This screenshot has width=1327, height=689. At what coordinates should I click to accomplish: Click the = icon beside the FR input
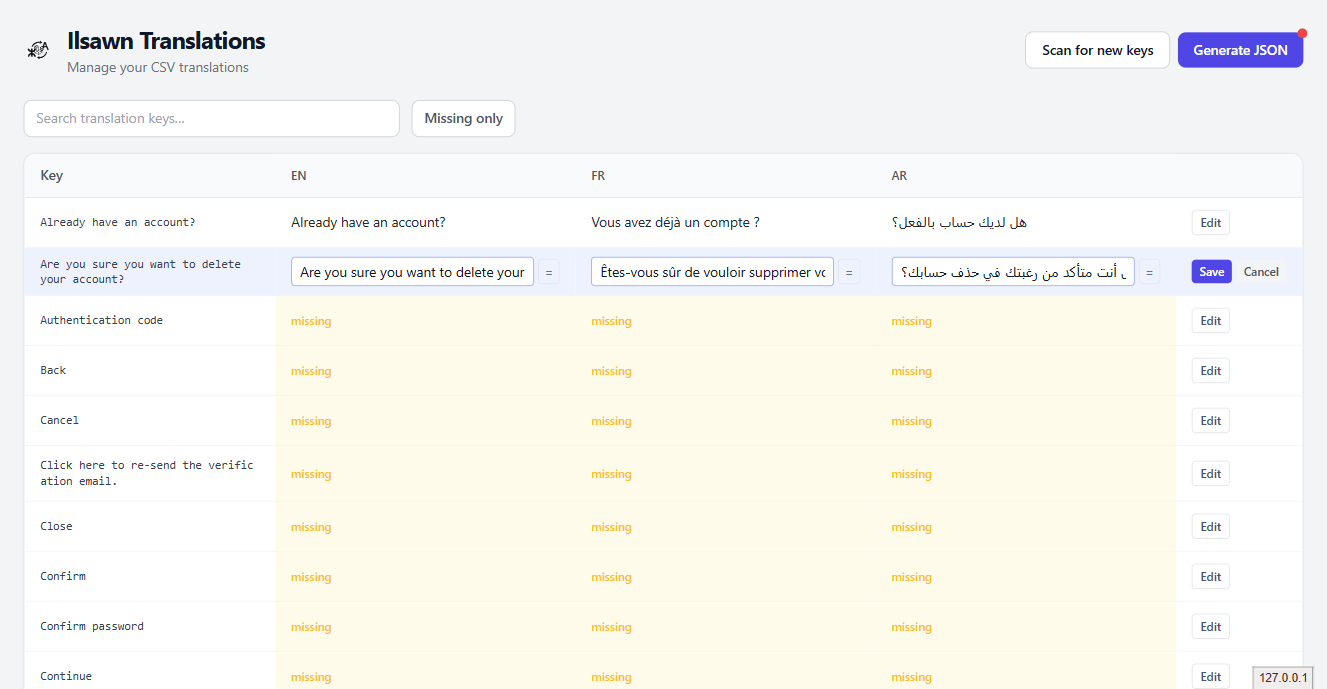[849, 271]
